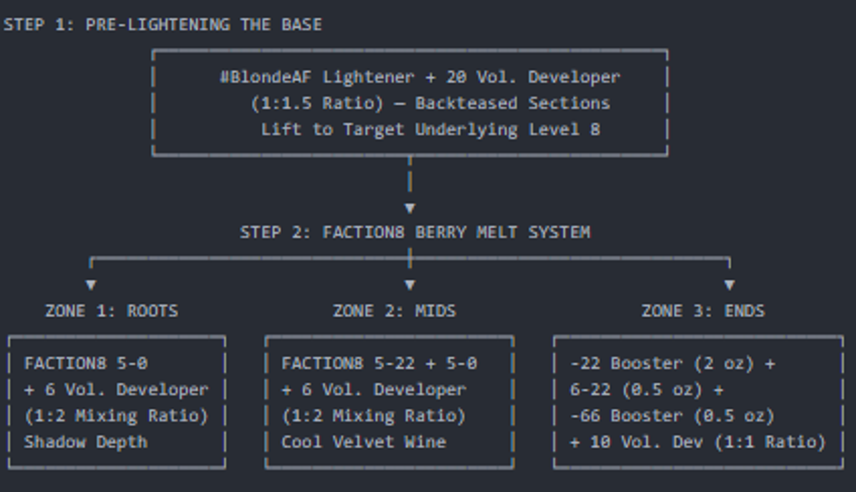
Task: Click Cool Velvet Wine text
Action: click(364, 442)
